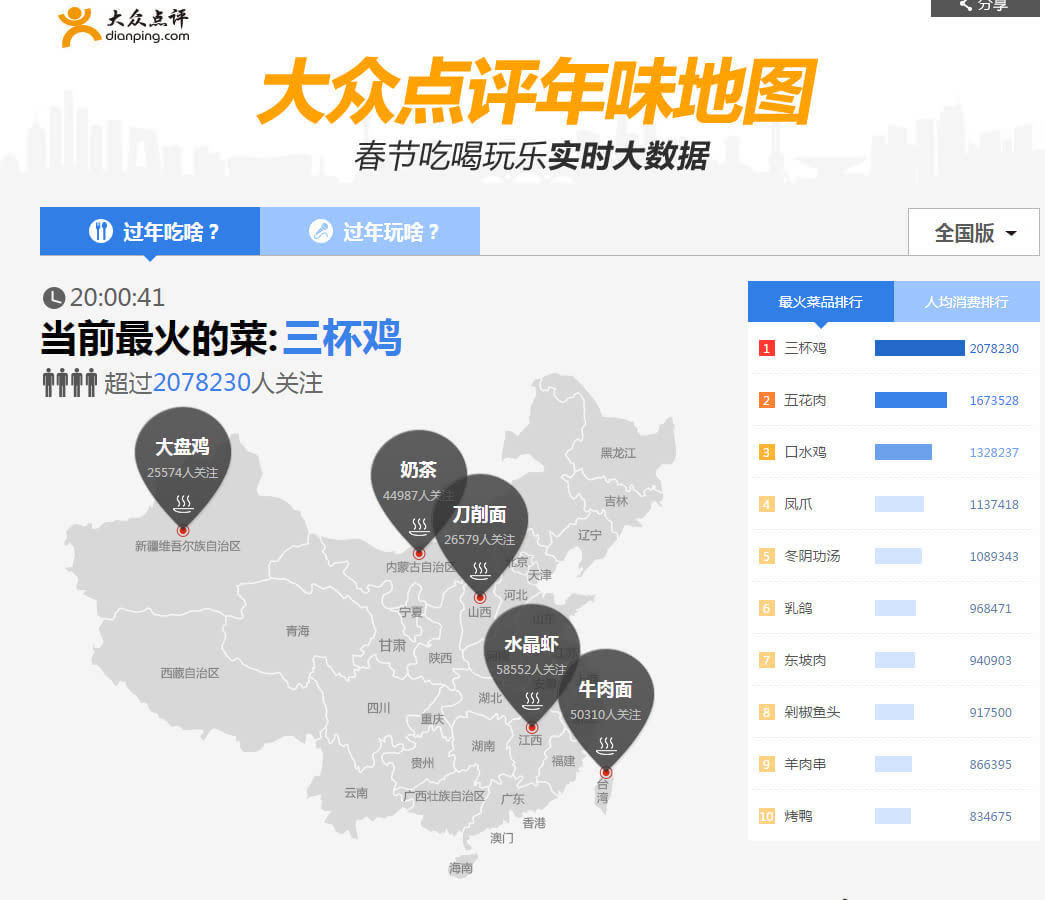Click 东坡肉 in the ranking list
The height and width of the screenshot is (900, 1045).
pos(805,660)
